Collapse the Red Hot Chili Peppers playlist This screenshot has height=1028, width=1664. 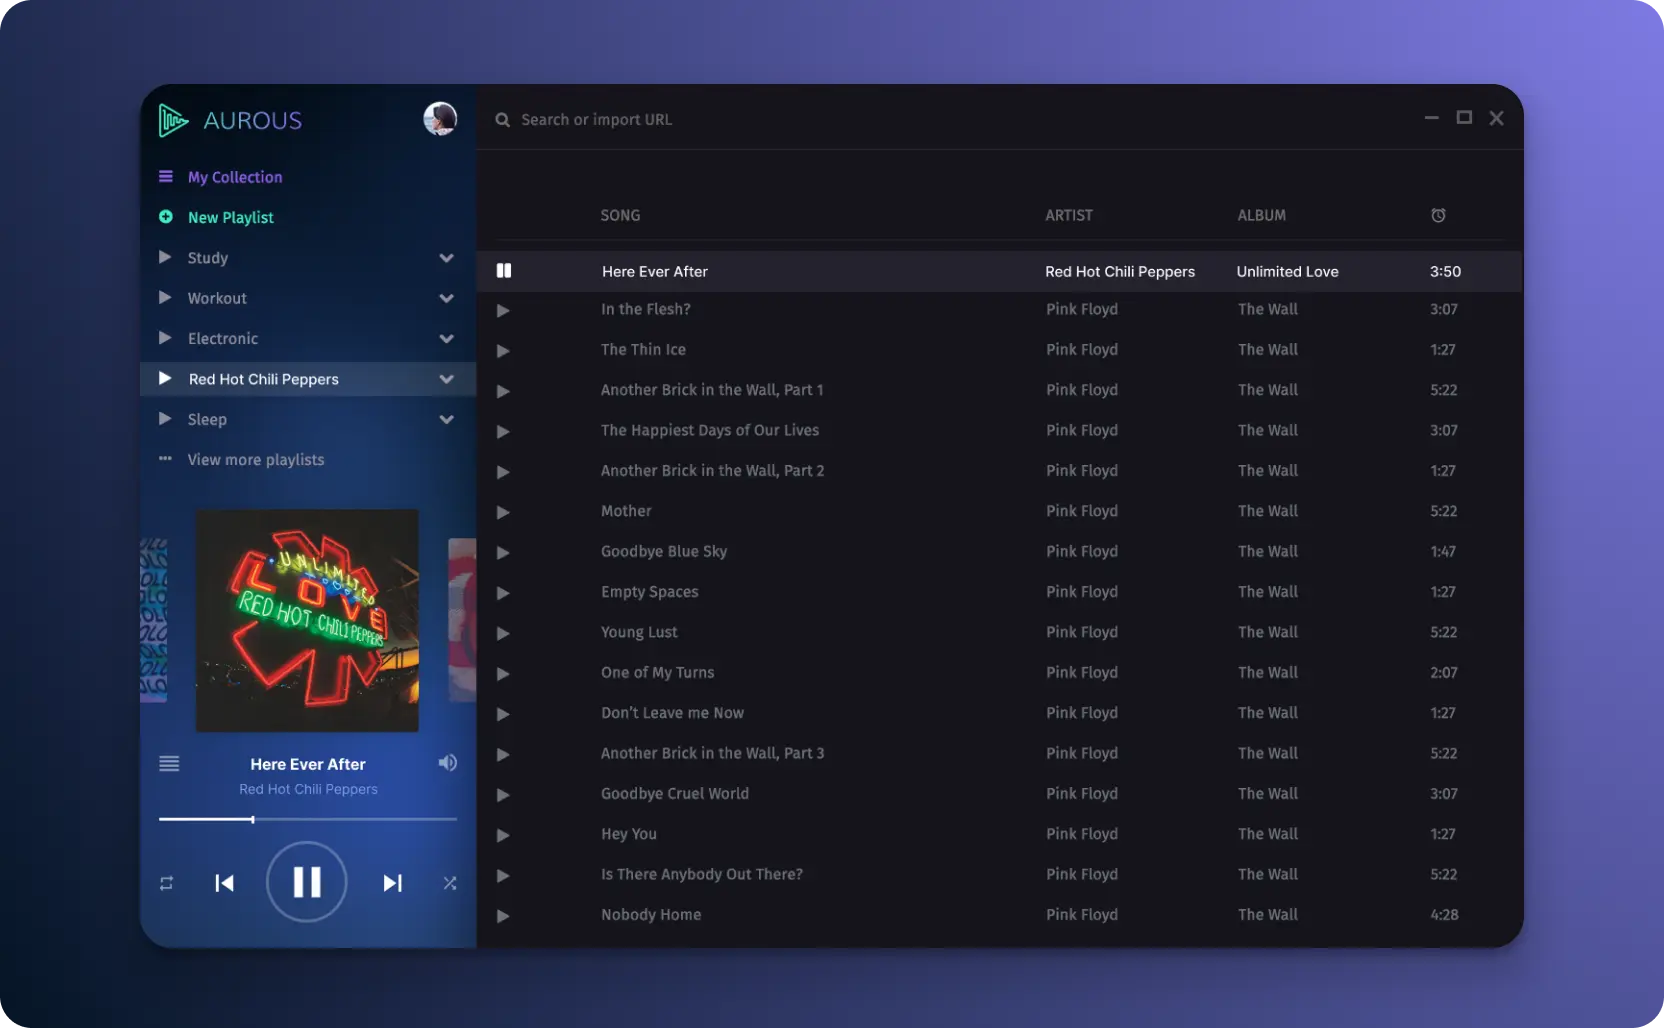[x=447, y=379]
